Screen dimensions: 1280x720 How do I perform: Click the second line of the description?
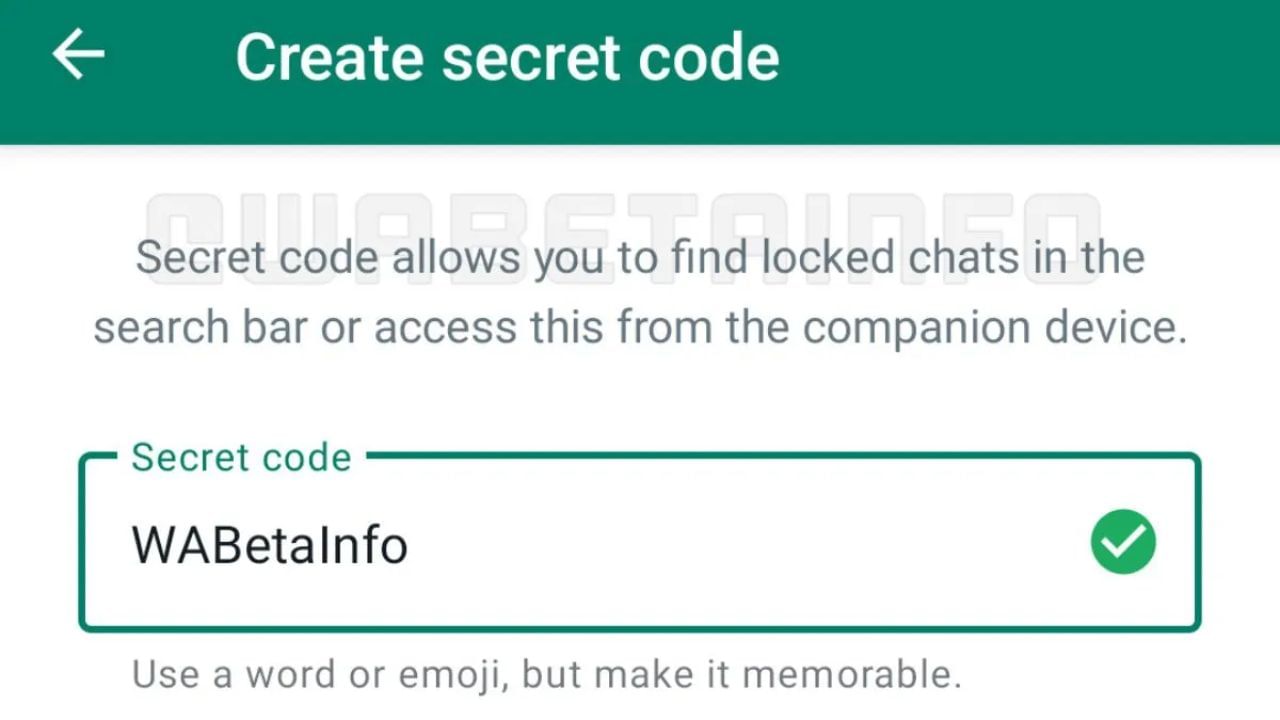[640, 328]
